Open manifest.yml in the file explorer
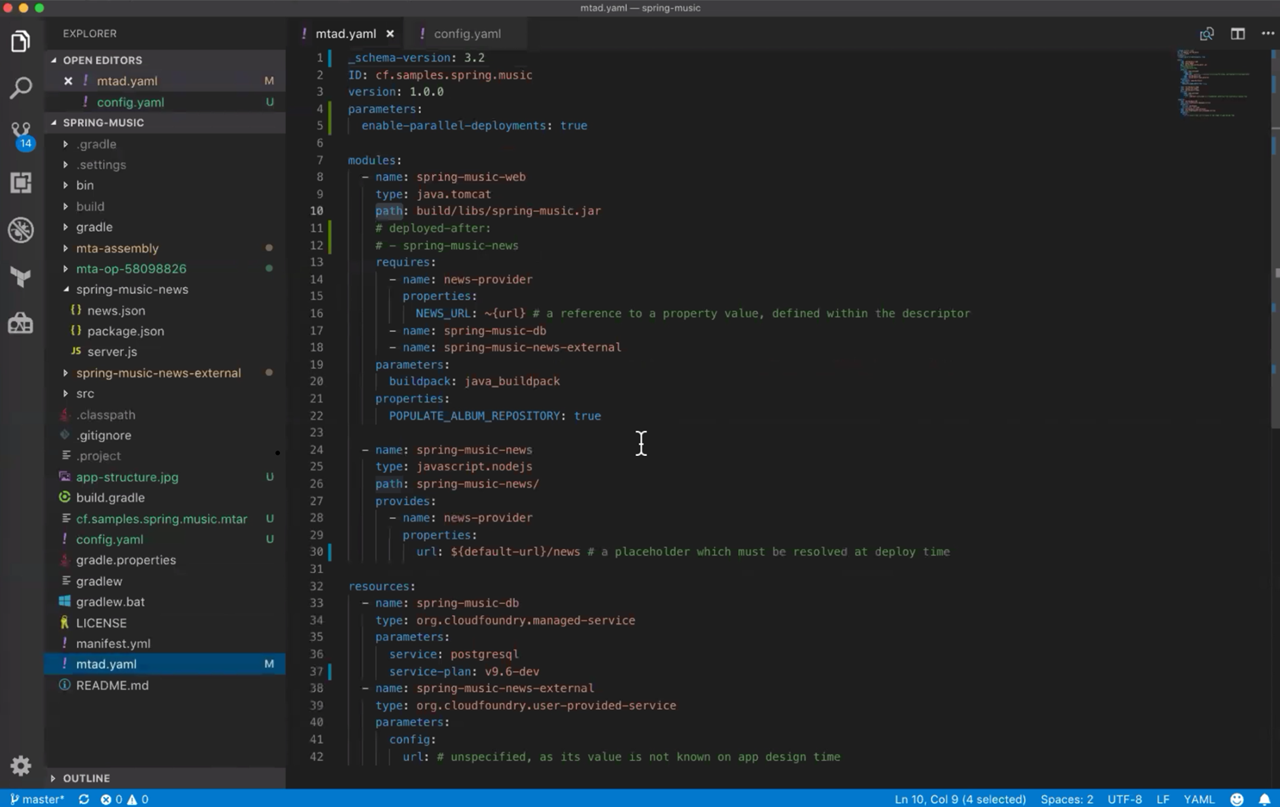Viewport: 1280px width, 807px height. [x=113, y=644]
